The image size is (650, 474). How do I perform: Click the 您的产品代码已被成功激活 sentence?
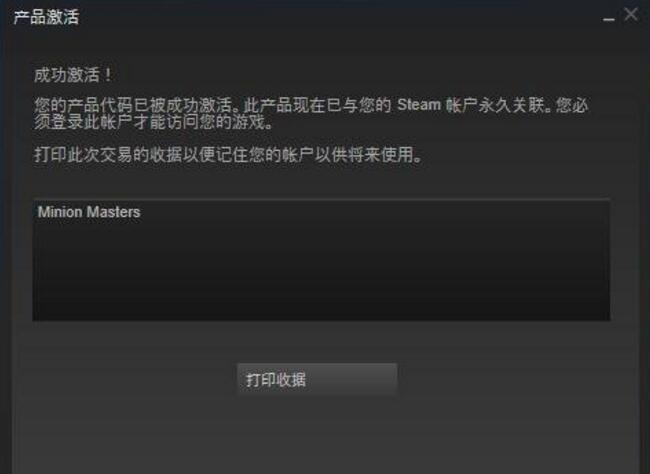click(x=133, y=105)
